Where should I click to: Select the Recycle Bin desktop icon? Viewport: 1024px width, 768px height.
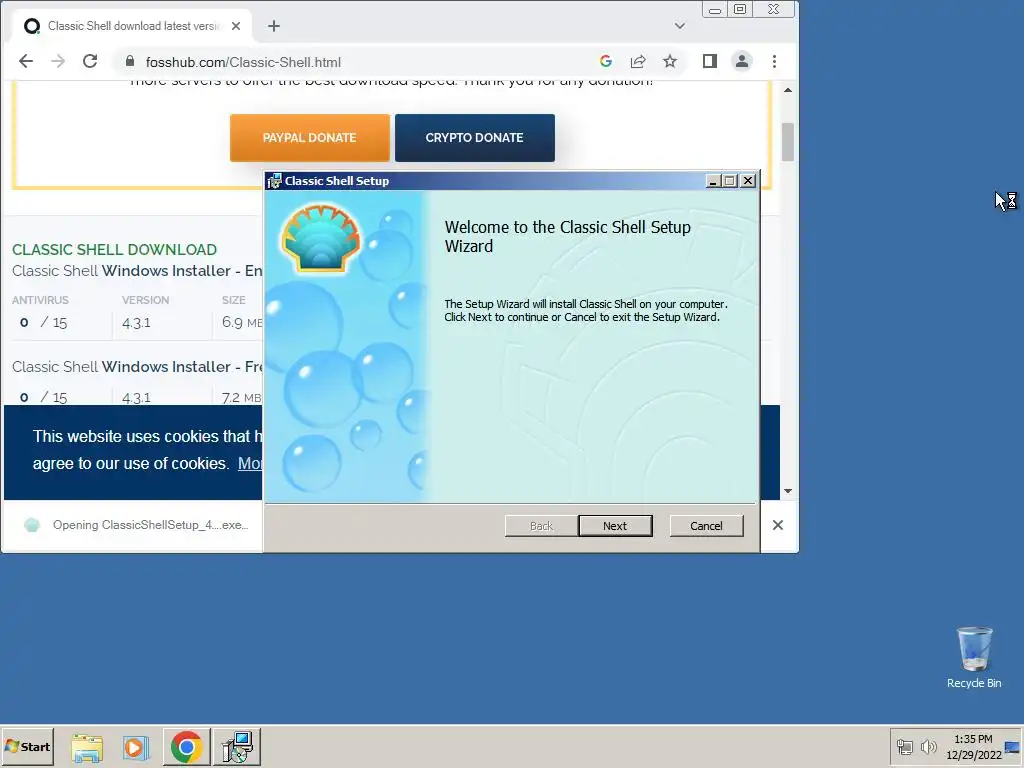(974, 658)
